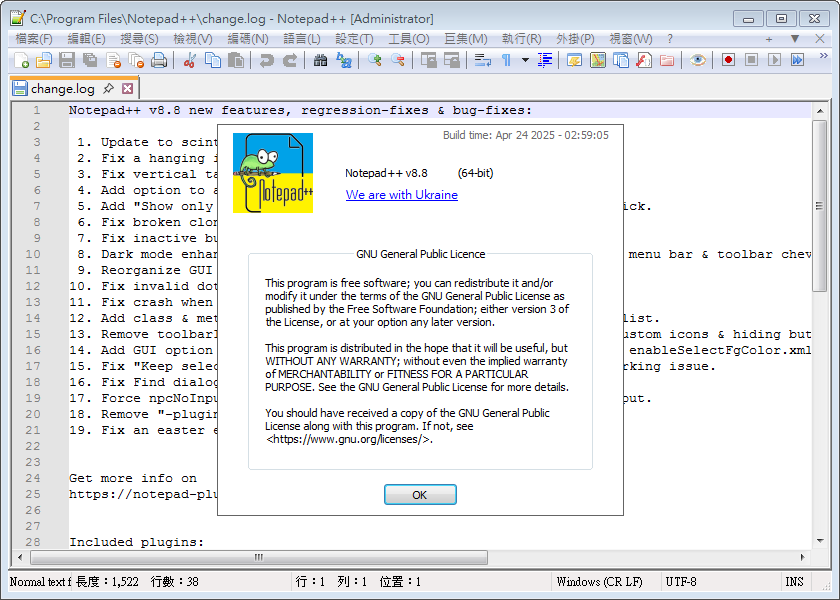Start macro recording with red dot icon
Image resolution: width=840 pixels, height=600 pixels.
[728, 60]
